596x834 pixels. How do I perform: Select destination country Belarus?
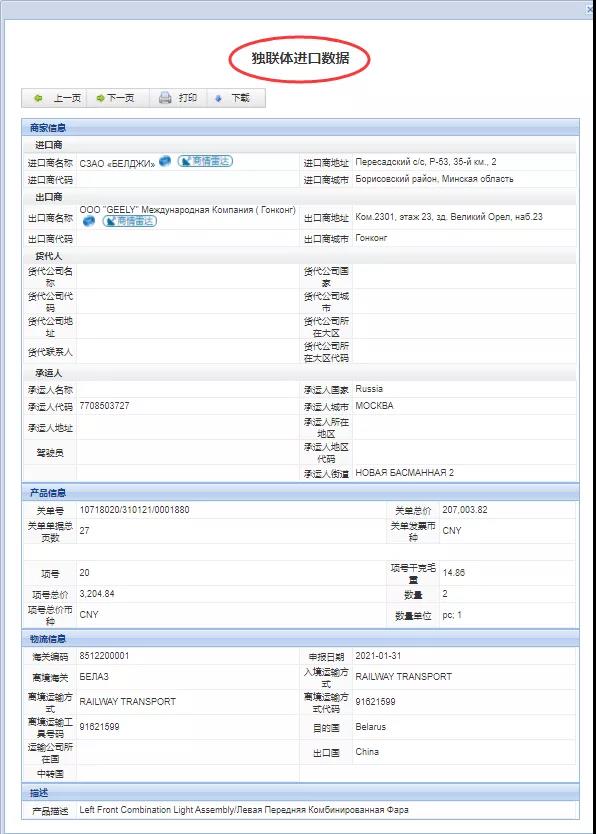tap(371, 727)
